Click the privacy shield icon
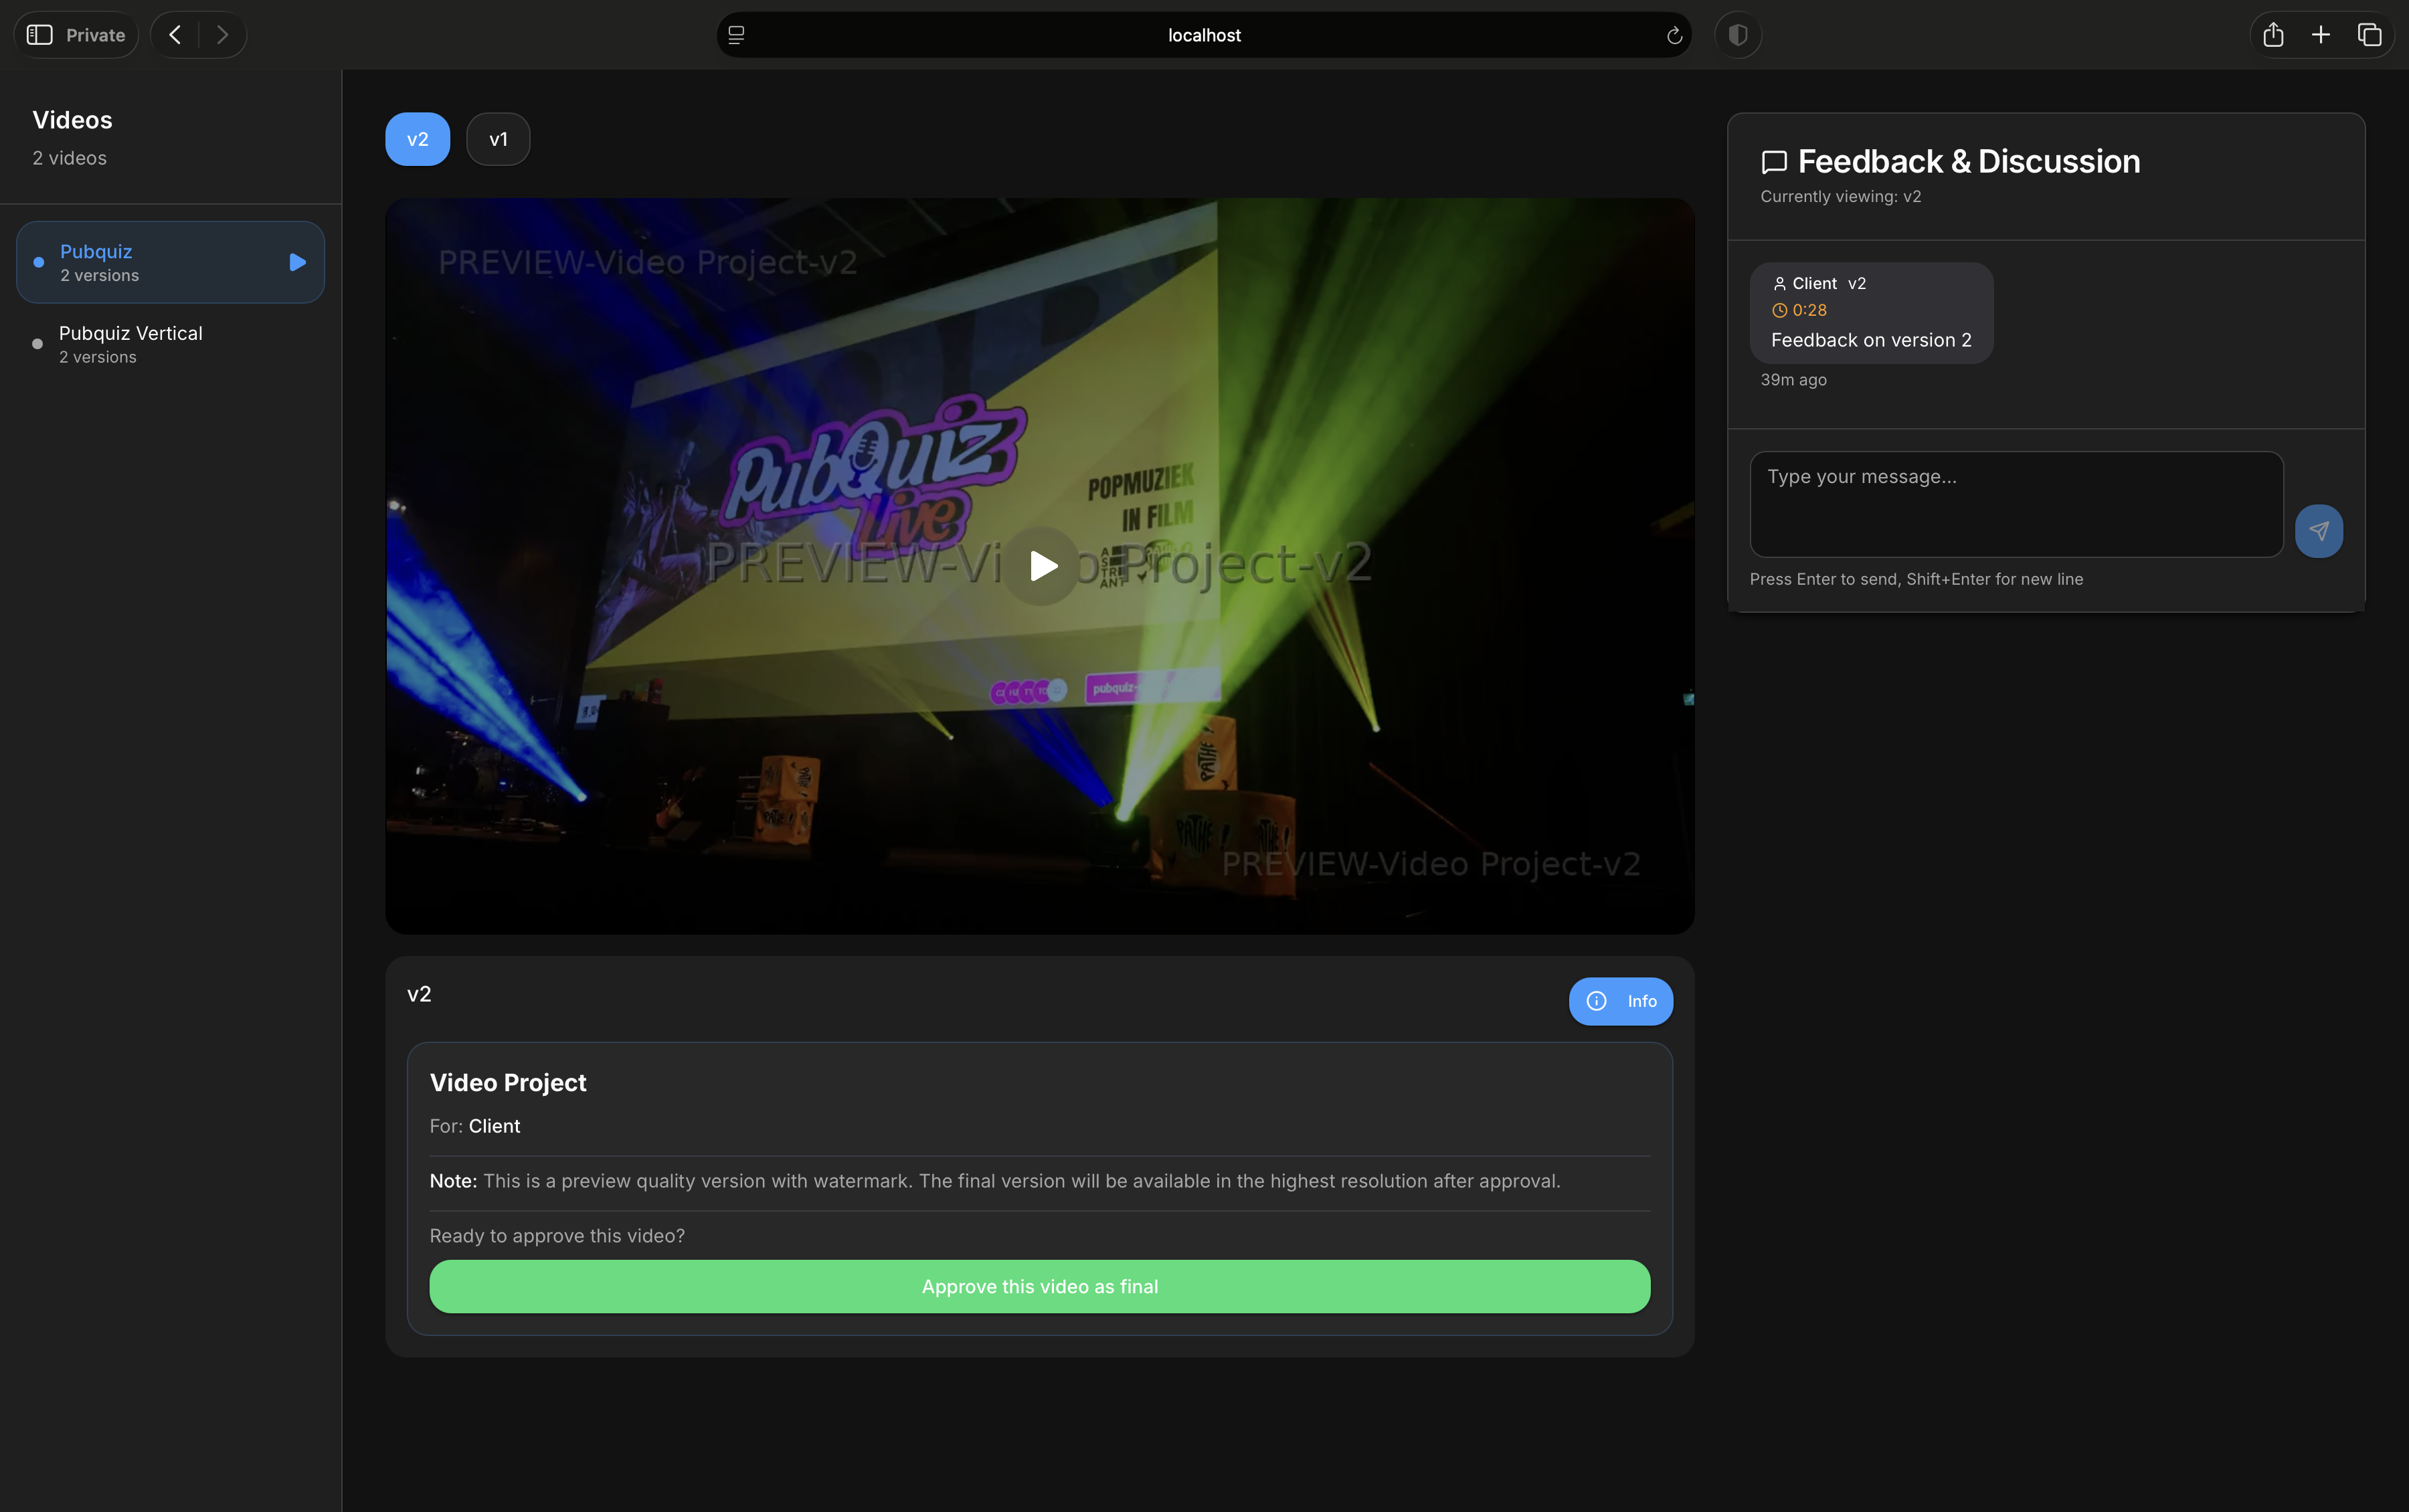2409x1512 pixels. point(1737,35)
